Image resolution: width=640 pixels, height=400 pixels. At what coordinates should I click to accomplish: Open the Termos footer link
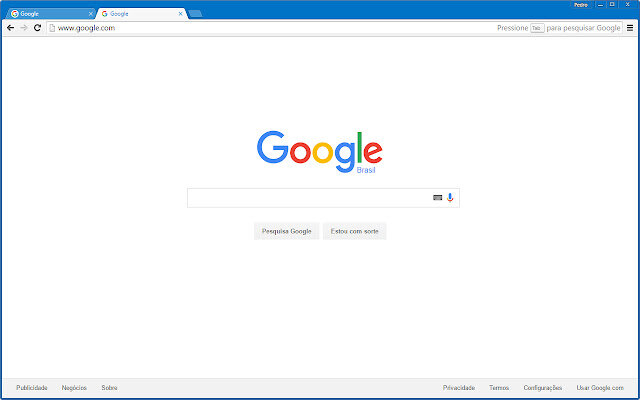pos(499,388)
